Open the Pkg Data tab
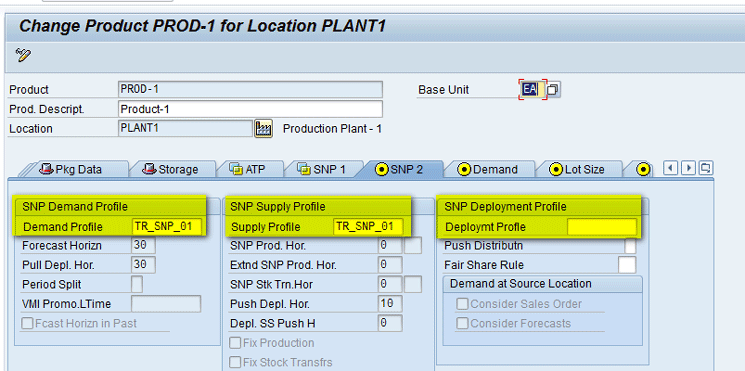Screen dimensions: 745x371 click(71, 169)
